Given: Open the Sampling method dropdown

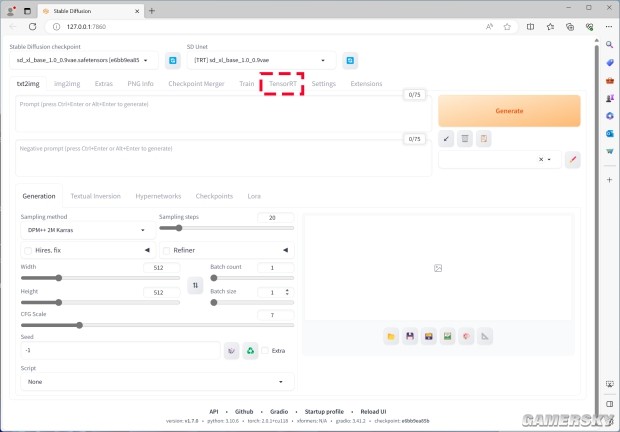Looking at the screenshot, I should pyautogui.click(x=87, y=230).
